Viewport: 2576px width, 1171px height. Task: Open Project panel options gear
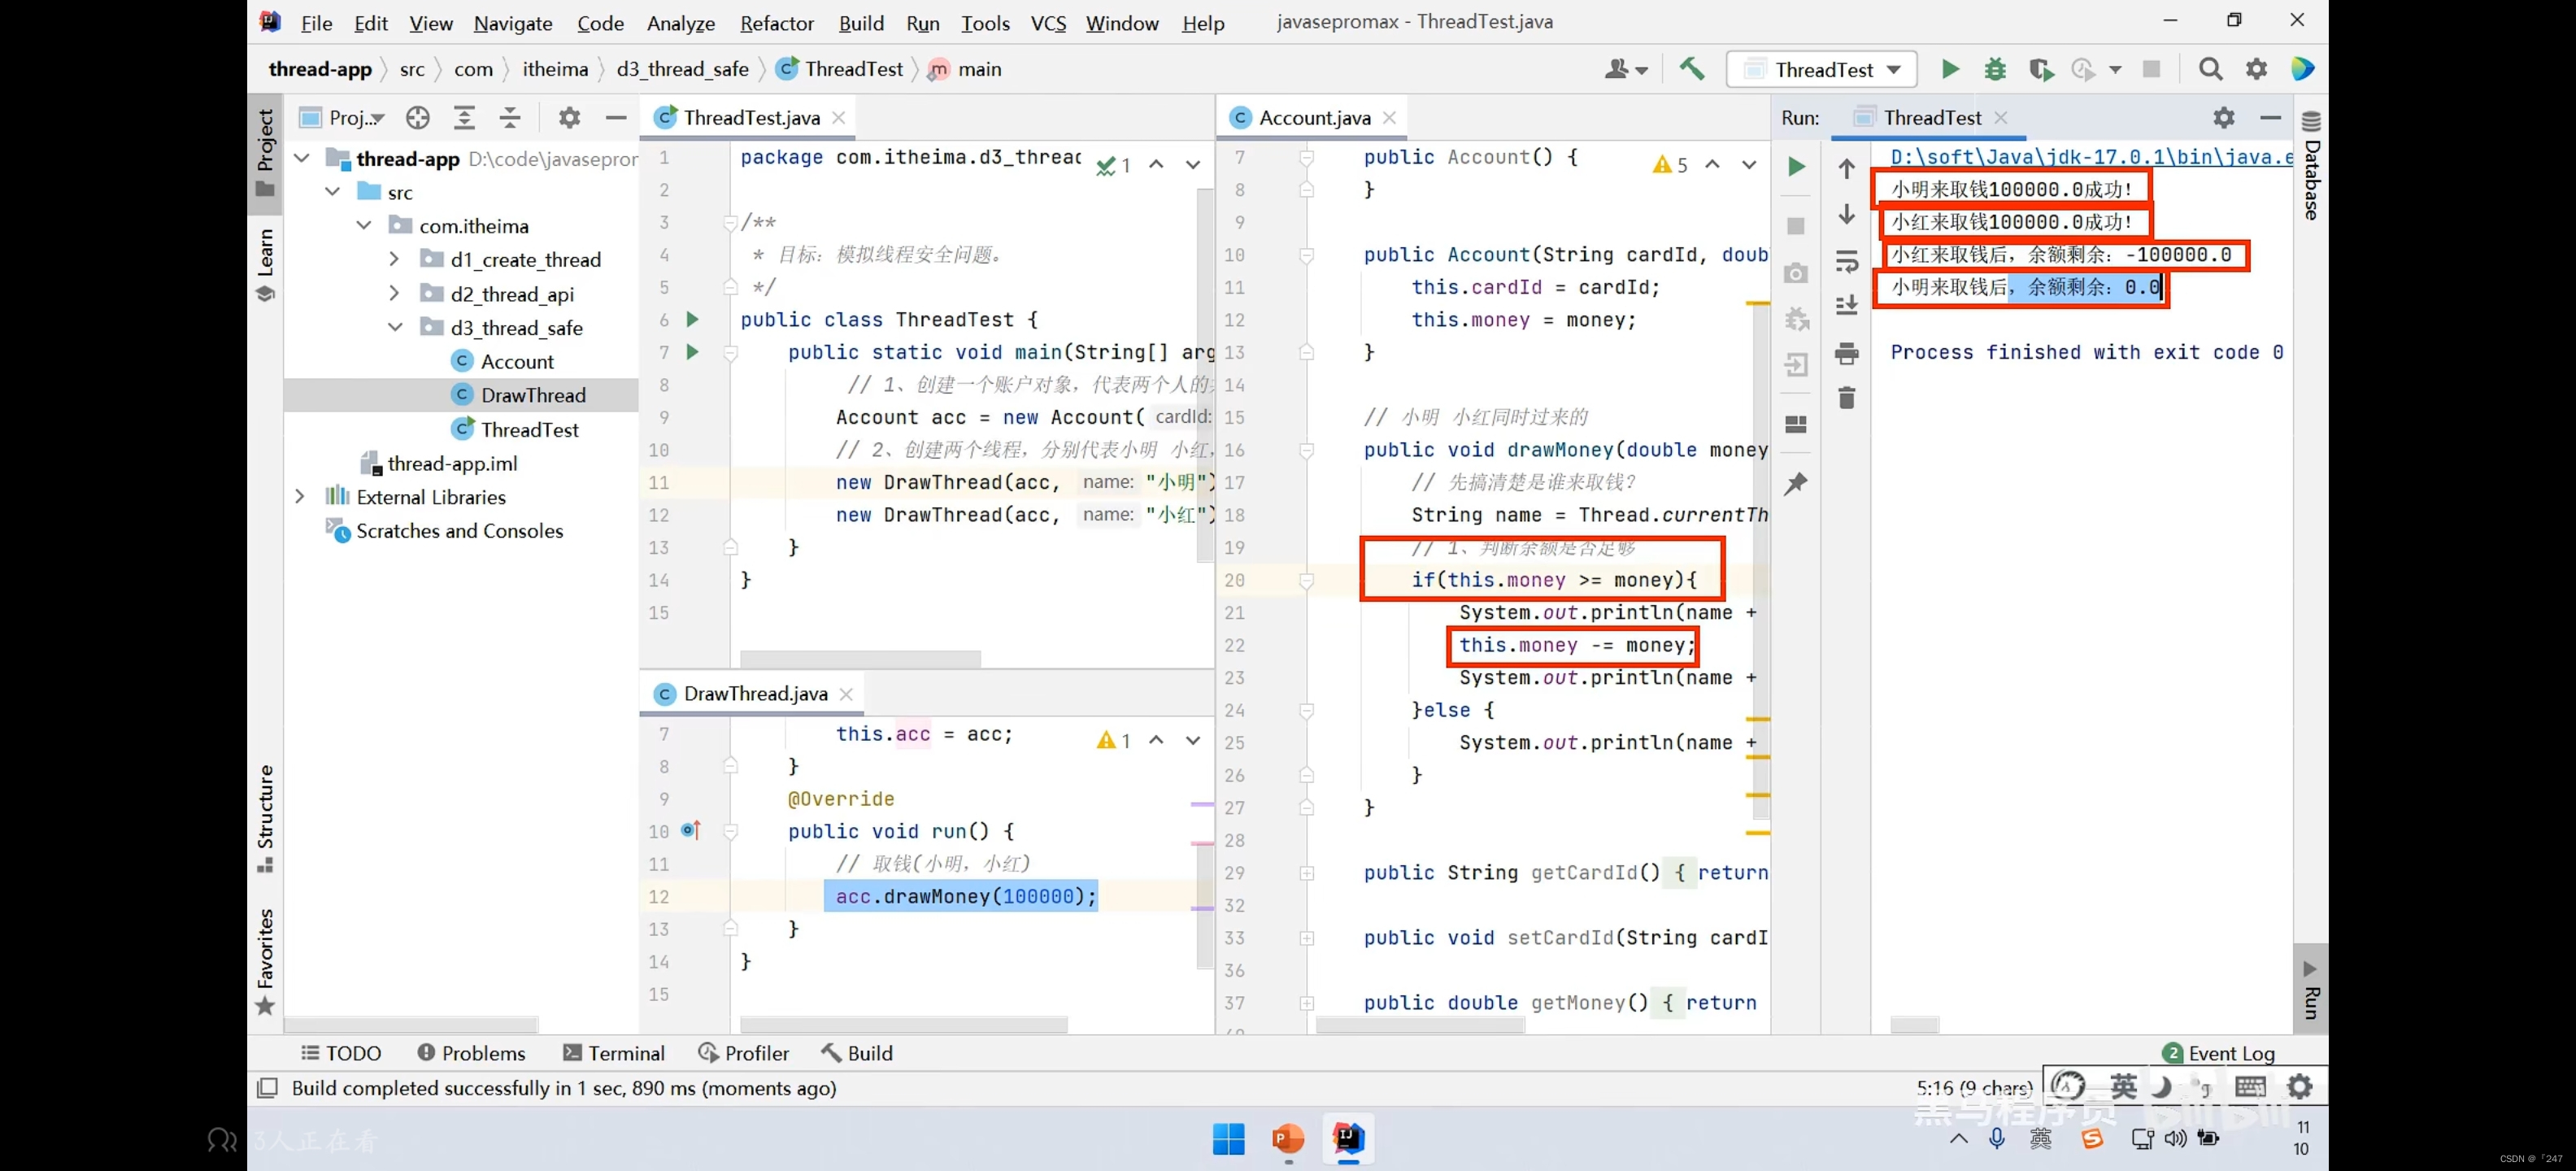[x=569, y=118]
